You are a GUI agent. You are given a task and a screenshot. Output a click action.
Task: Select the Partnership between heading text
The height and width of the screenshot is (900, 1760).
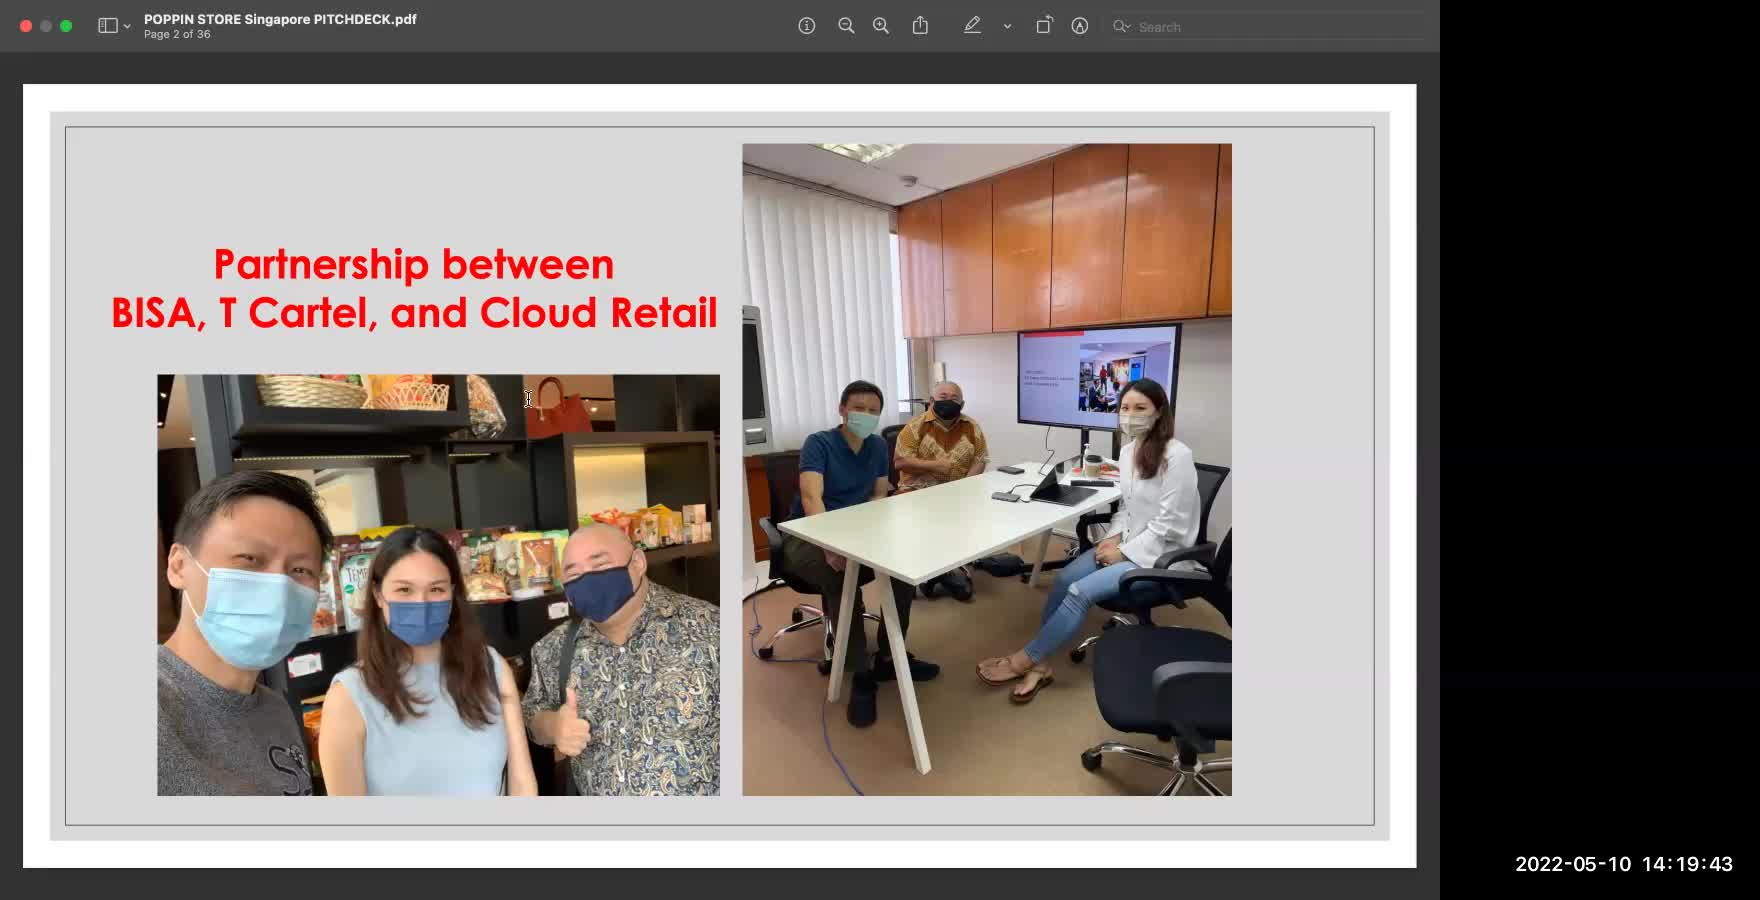414,265
